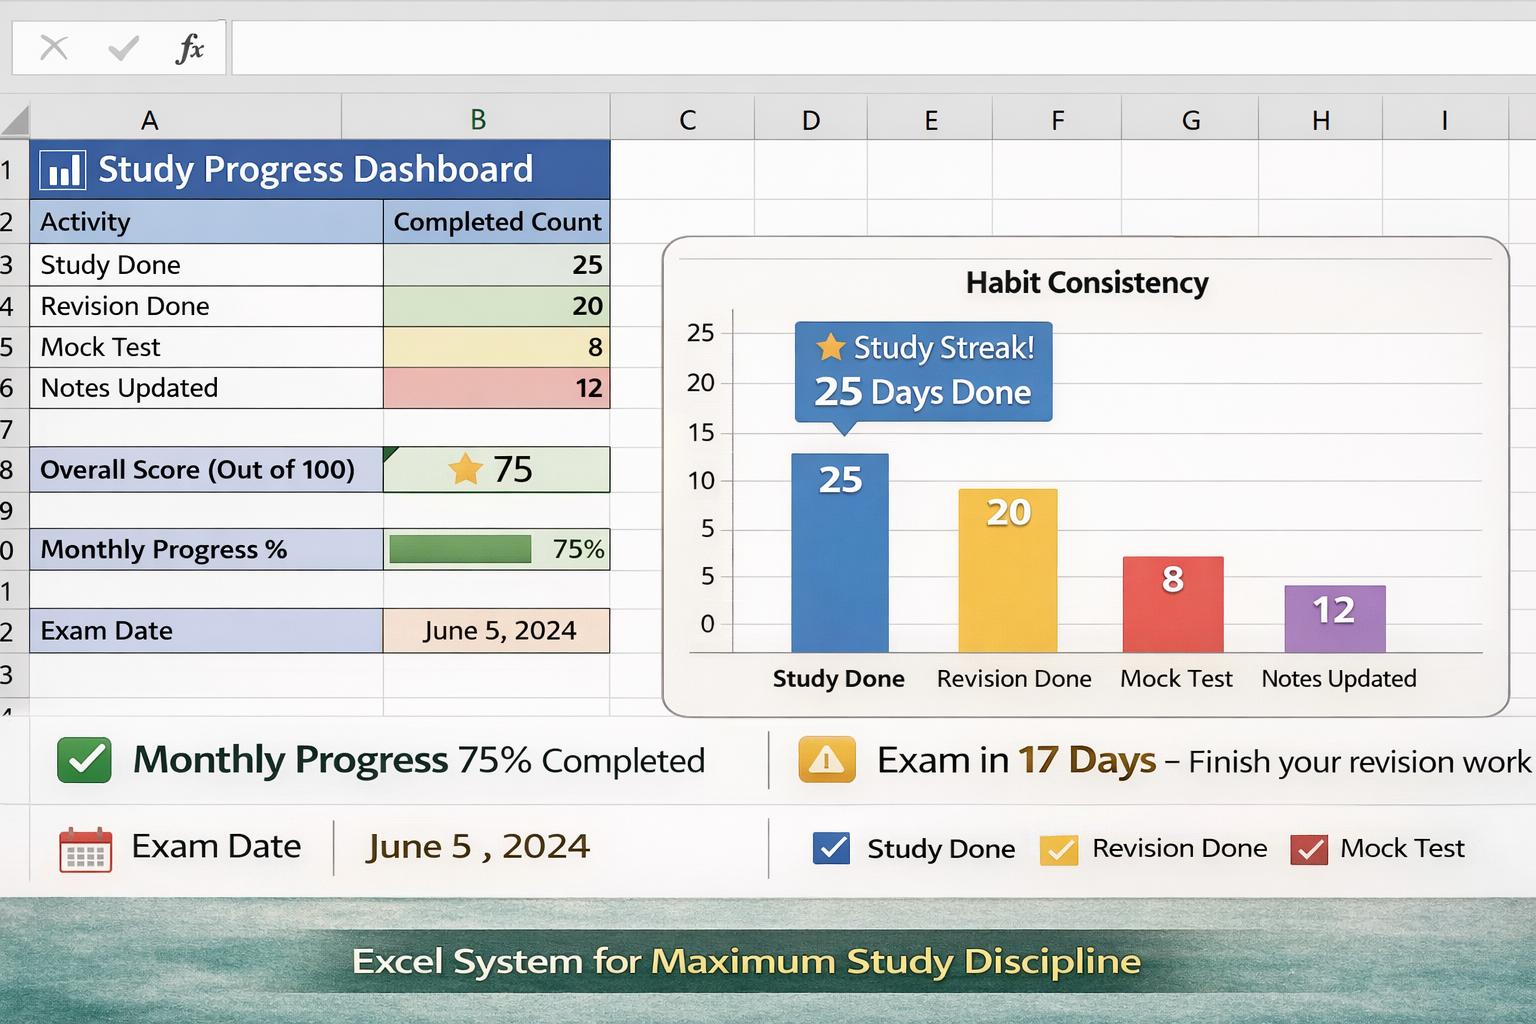Select column H header
The image size is (1536, 1024).
click(x=1321, y=120)
